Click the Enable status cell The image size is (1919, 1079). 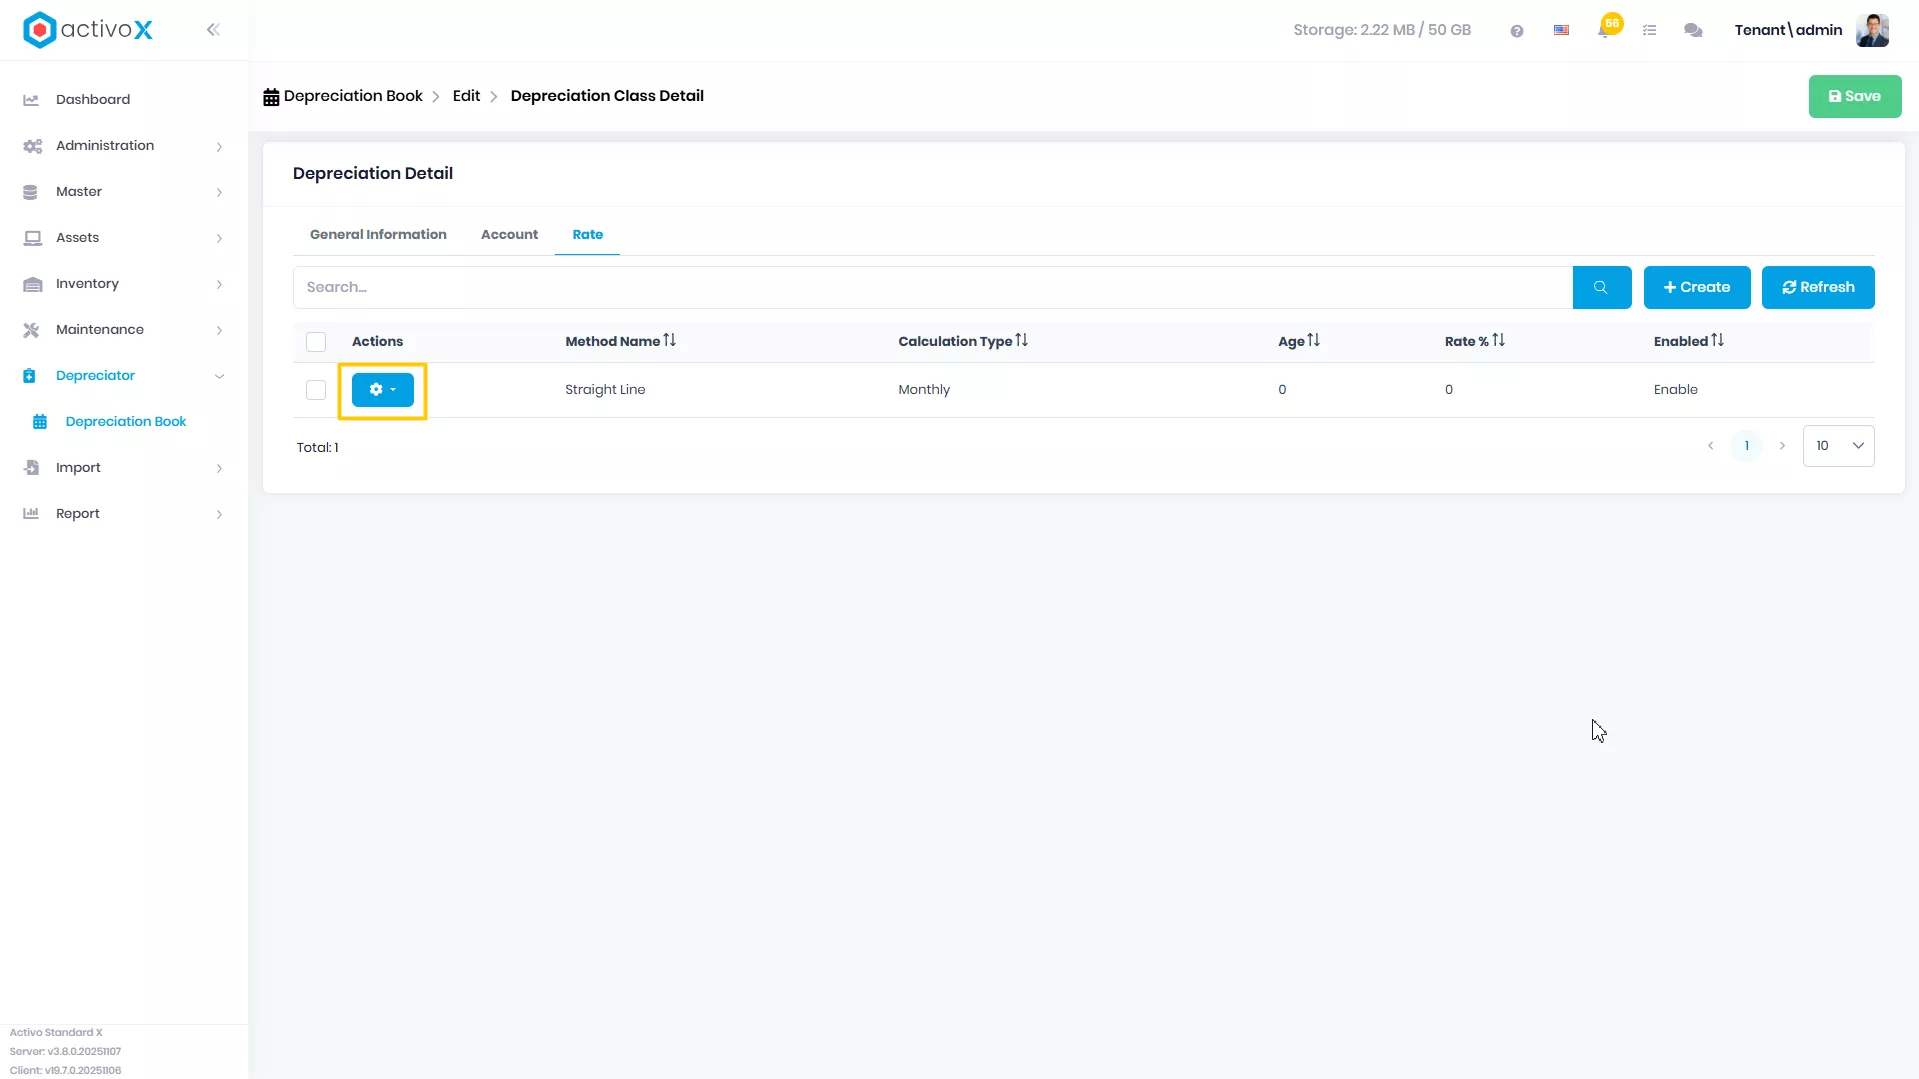1676,390
